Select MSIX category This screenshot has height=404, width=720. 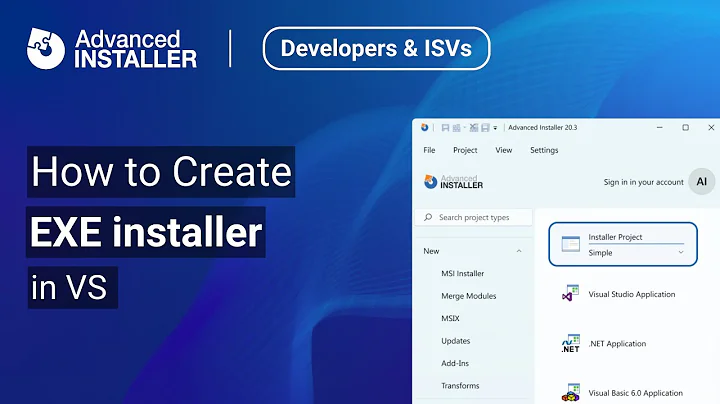click(450, 318)
